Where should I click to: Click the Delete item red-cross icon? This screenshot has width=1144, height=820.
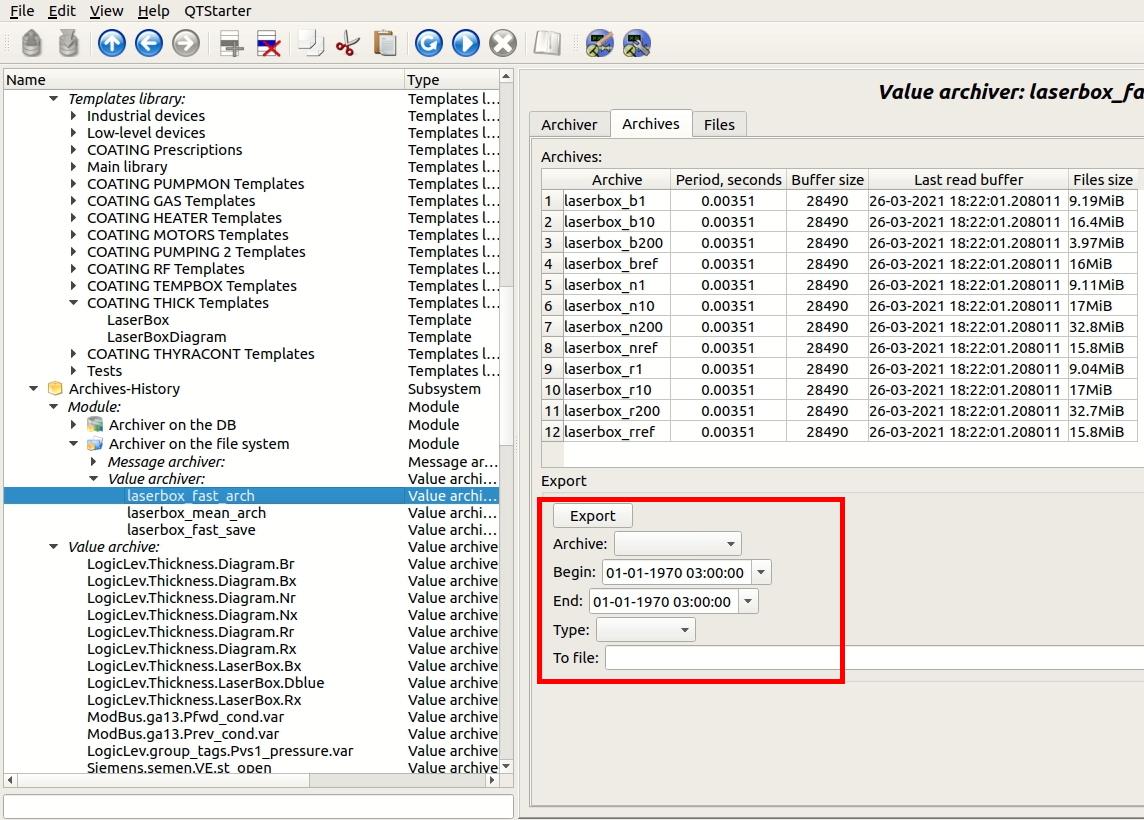[x=268, y=43]
